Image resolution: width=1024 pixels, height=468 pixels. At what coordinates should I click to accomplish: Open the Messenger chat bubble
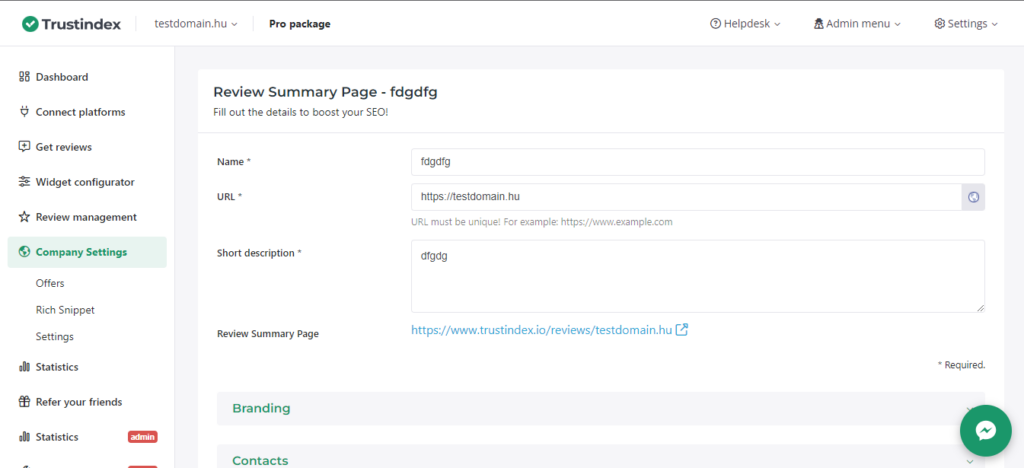click(984, 430)
